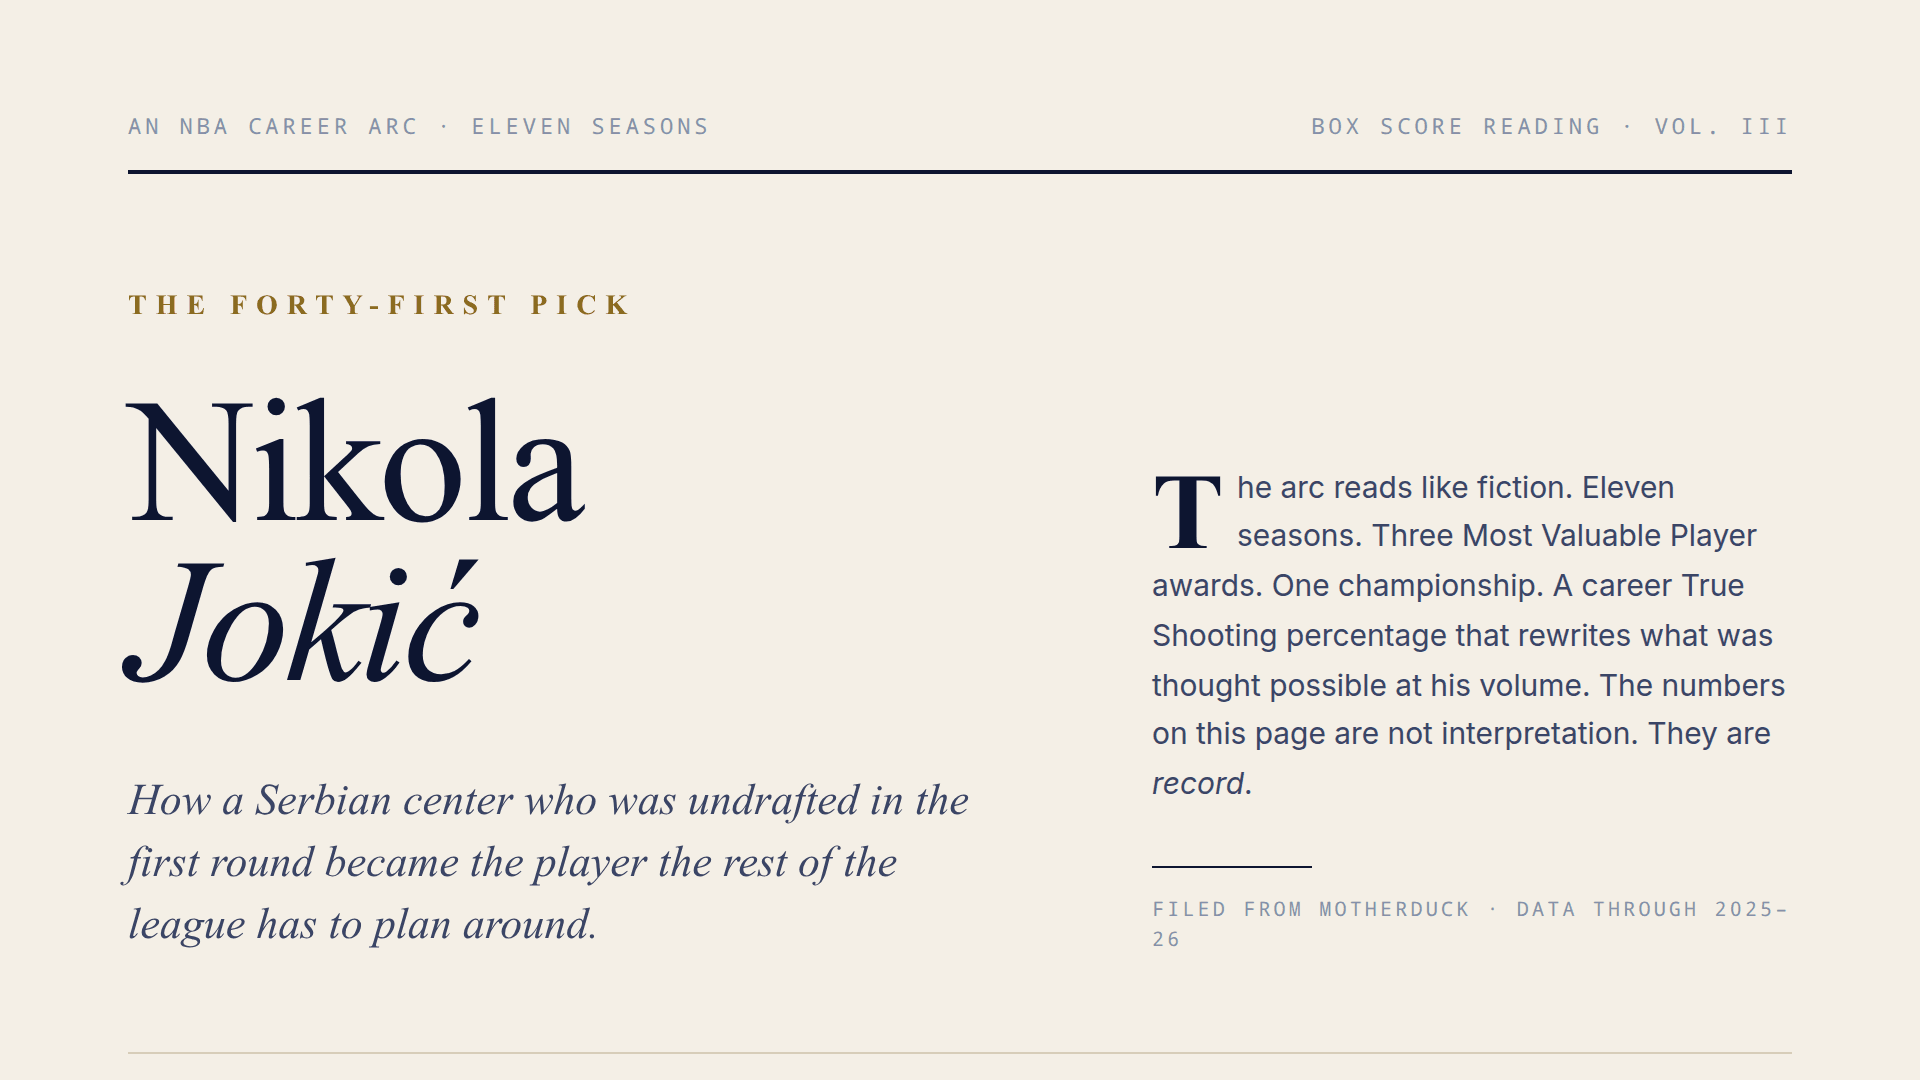Click the 'AN NBA CAREER ARC' header text

[x=273, y=127]
